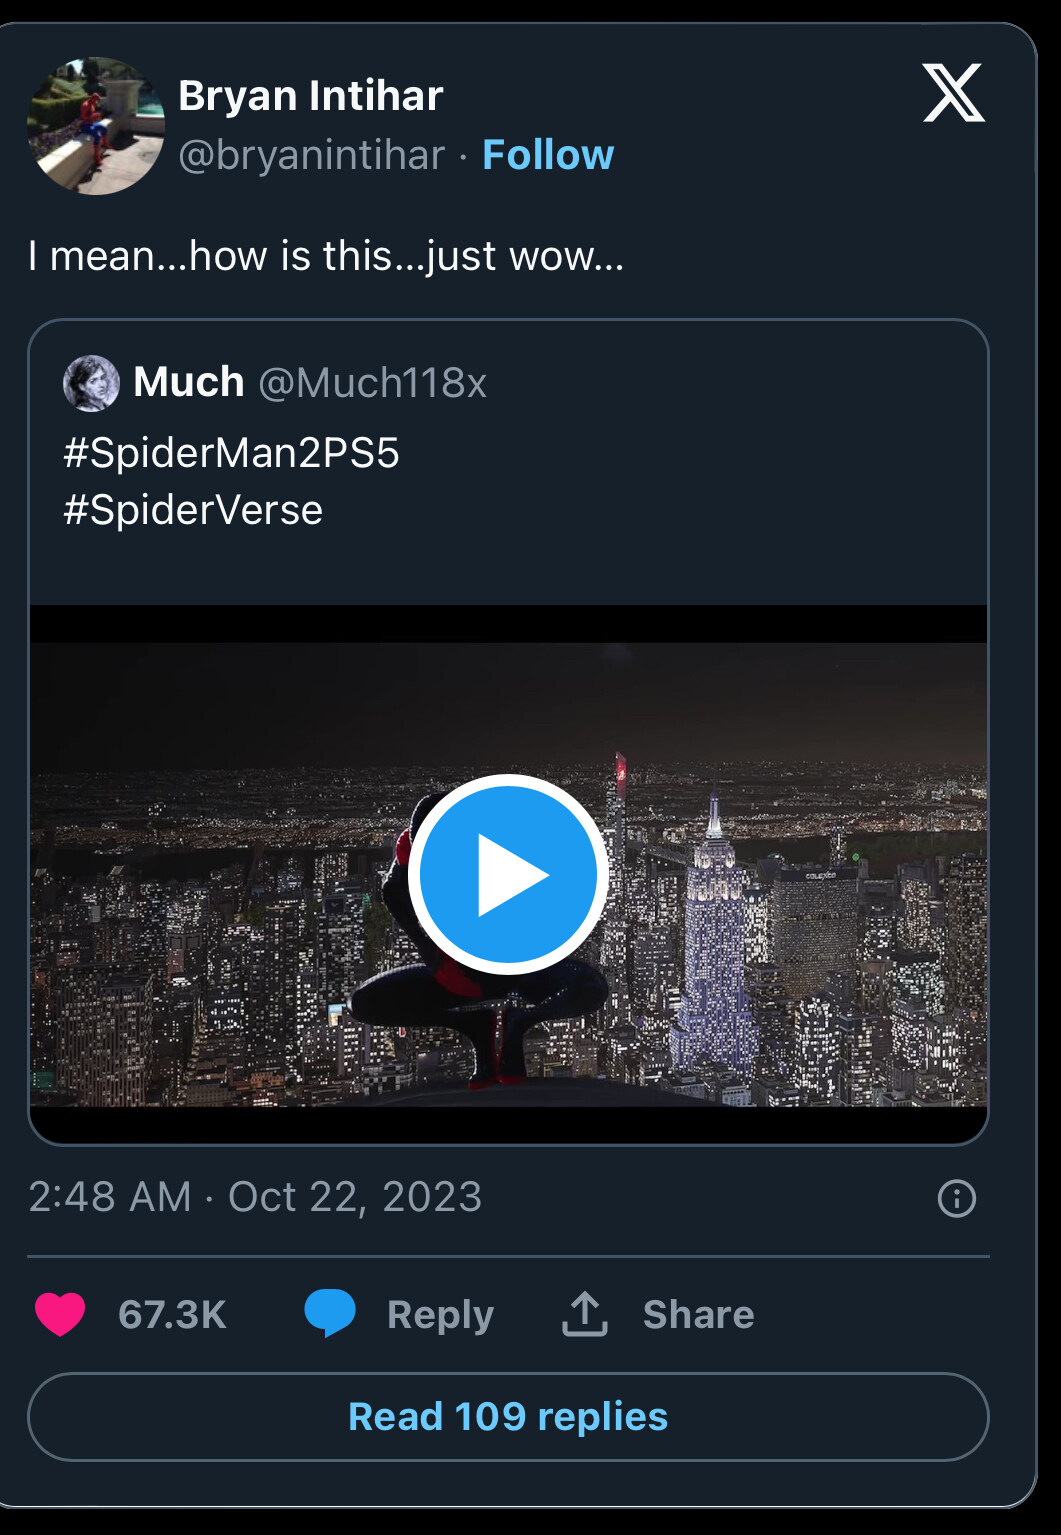View the 67.3K likes count

click(172, 1315)
